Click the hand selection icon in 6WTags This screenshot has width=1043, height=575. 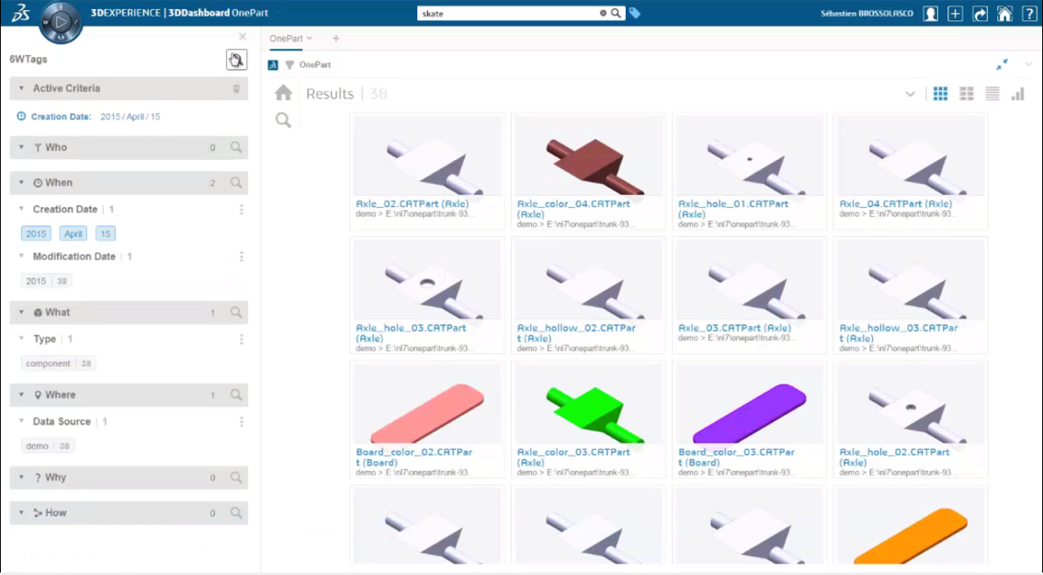pos(236,60)
